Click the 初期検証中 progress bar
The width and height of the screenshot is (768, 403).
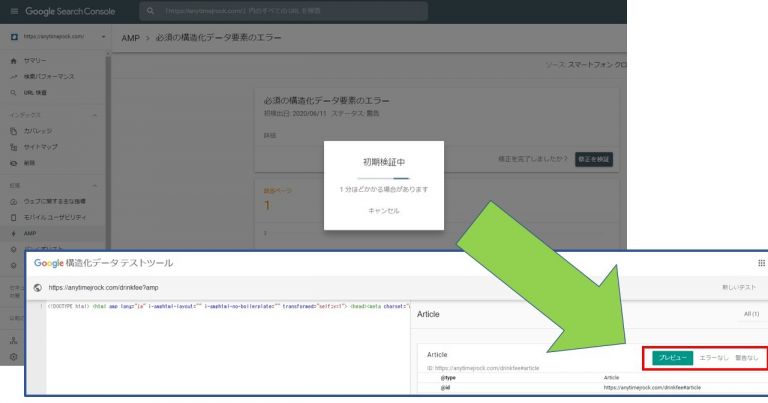[384, 178]
